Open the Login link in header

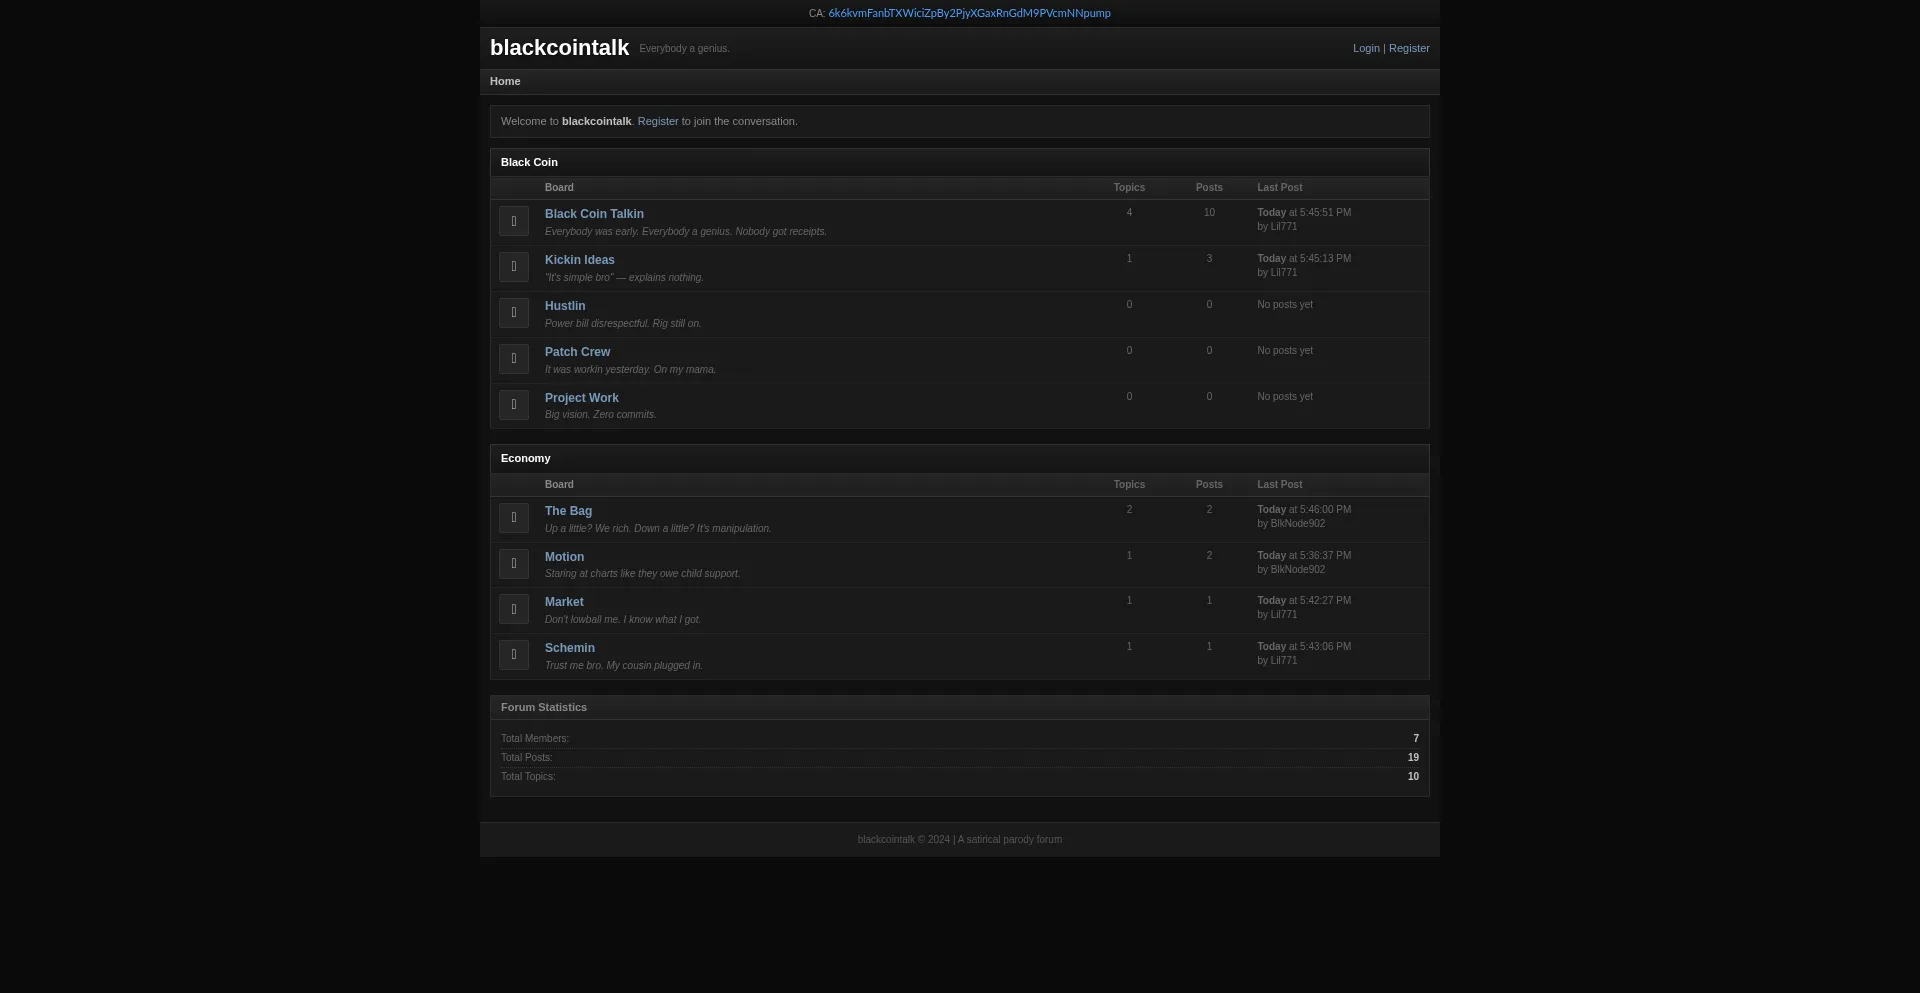tap(1366, 48)
